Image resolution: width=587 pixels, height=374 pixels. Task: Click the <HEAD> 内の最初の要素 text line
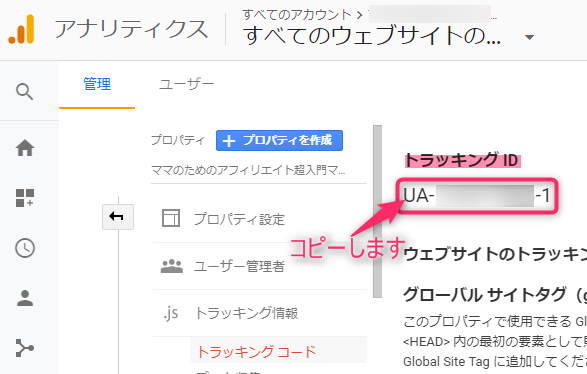tap(495, 341)
